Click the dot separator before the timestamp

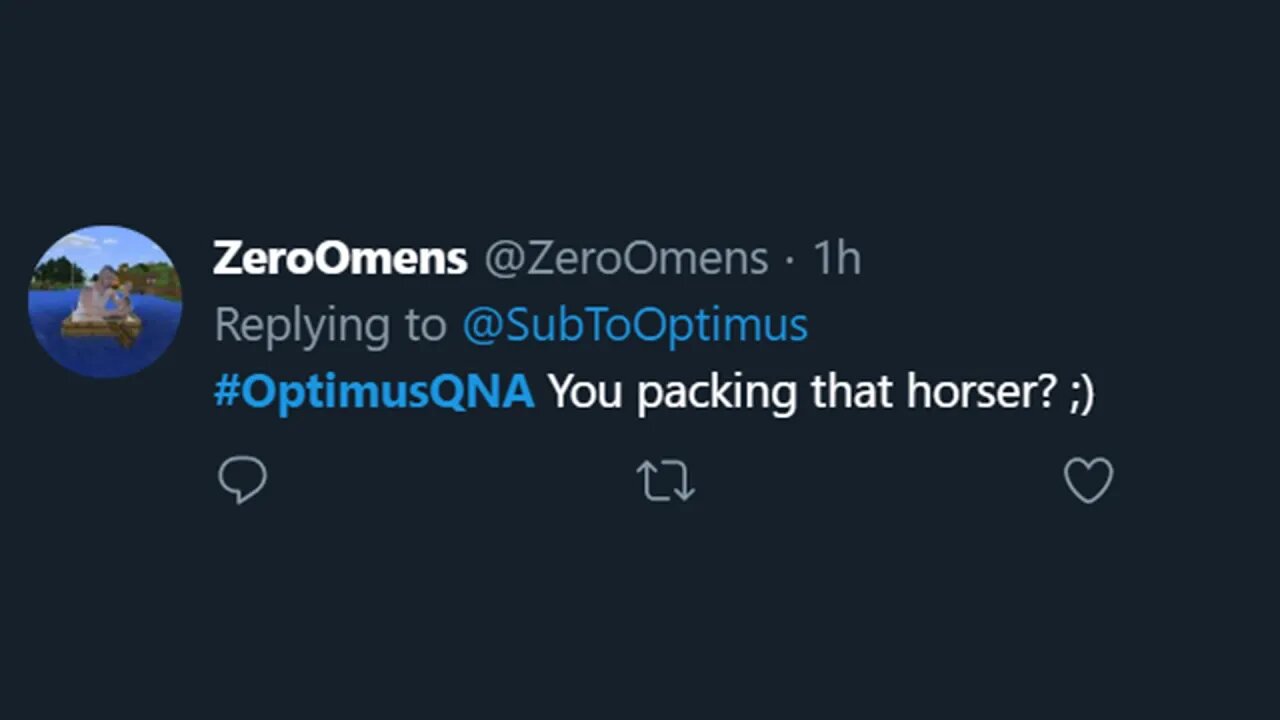point(790,260)
